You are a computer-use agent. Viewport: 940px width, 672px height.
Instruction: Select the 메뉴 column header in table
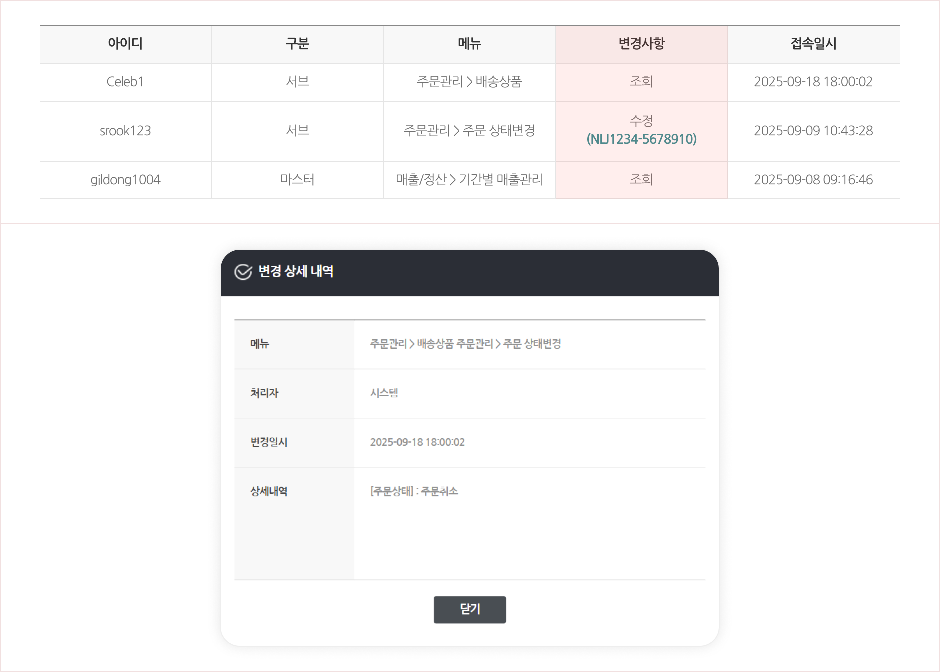coord(469,44)
